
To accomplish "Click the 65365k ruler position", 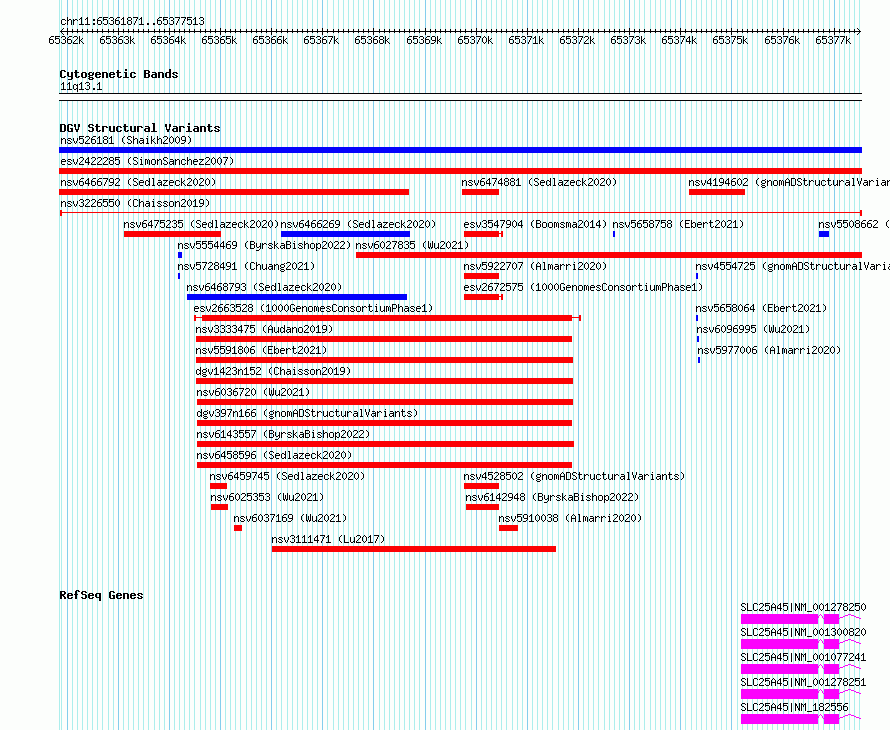I will pyautogui.click(x=219, y=40).
